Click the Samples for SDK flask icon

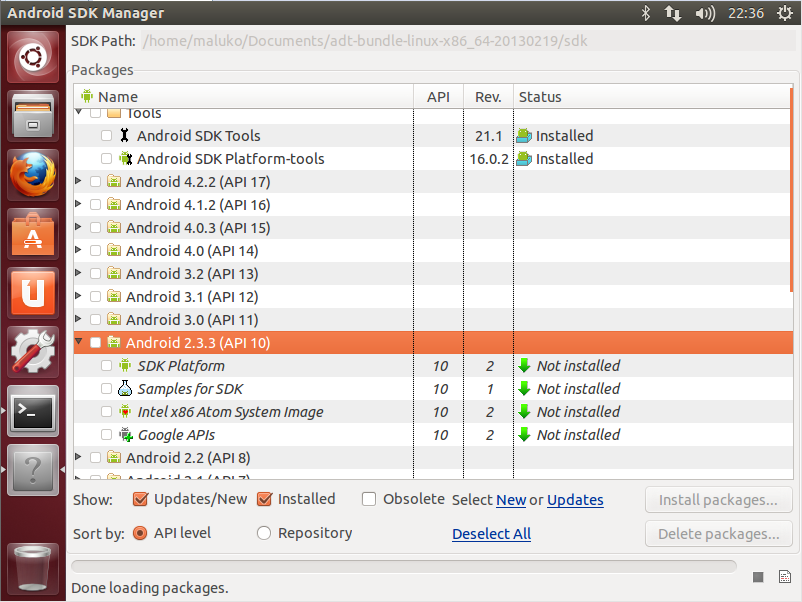click(125, 389)
